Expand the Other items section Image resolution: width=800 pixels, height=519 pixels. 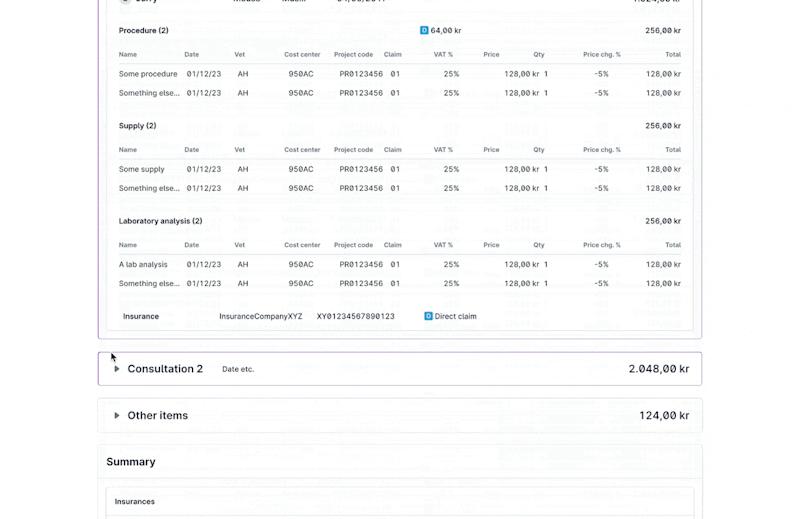click(116, 415)
